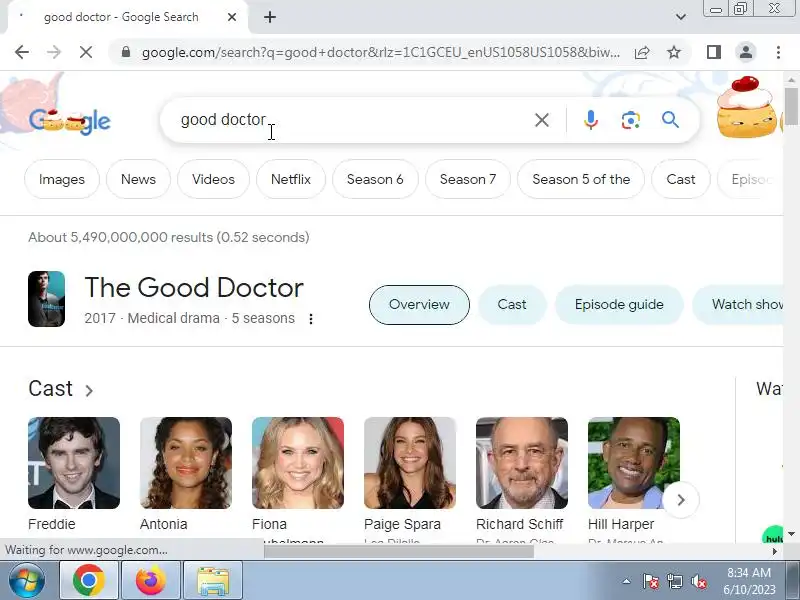
Task: Open Chrome from the taskbar
Action: (x=89, y=581)
